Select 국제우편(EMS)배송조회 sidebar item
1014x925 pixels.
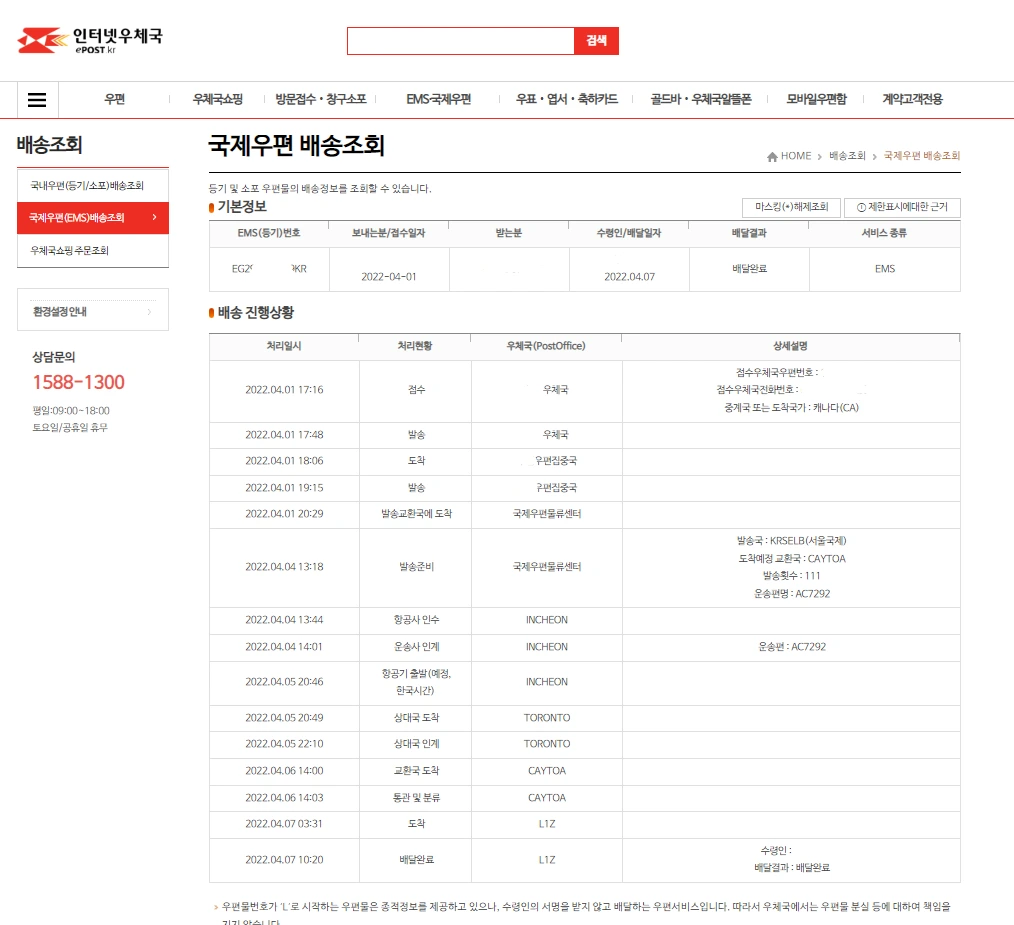tap(92, 218)
